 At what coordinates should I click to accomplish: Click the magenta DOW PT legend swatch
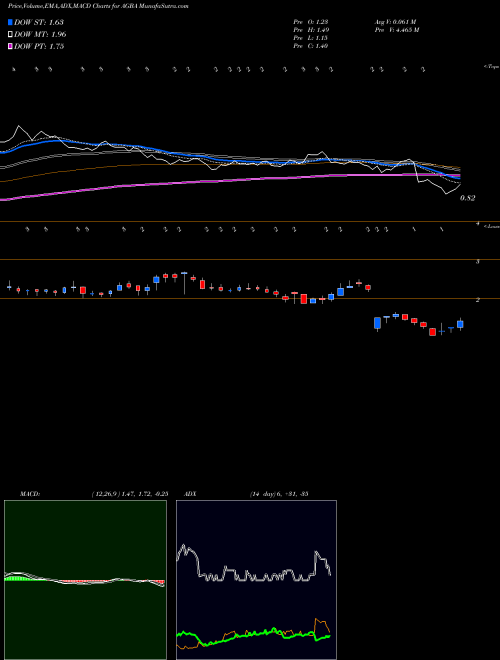(x=11, y=46)
